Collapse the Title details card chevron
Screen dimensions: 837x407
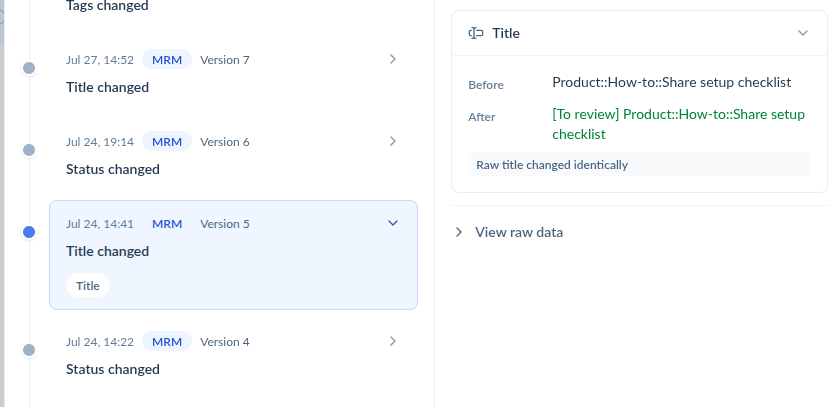coord(802,33)
